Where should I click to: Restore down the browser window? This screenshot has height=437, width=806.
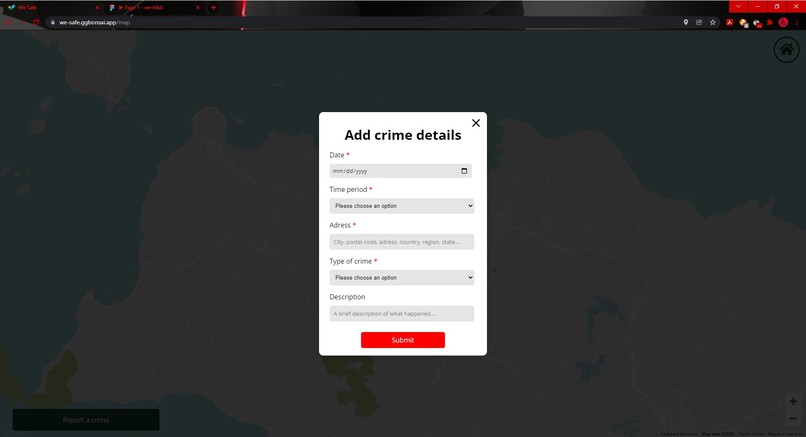pyautogui.click(x=777, y=6)
